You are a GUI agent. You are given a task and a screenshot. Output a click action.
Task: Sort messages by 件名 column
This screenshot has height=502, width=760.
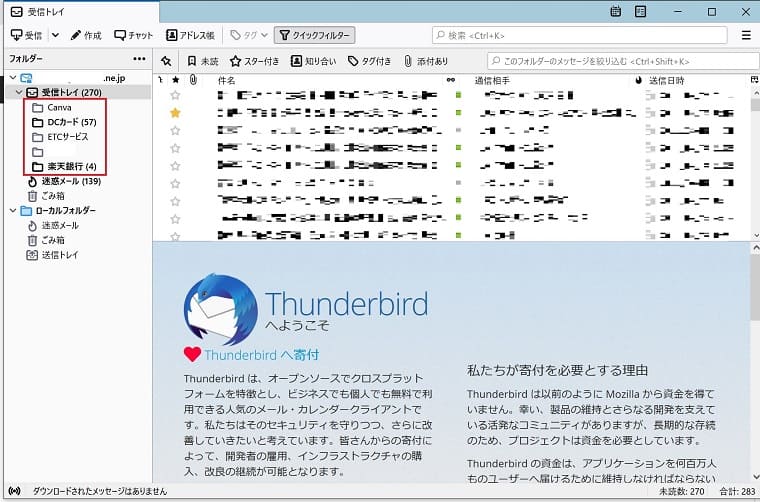tap(226, 80)
